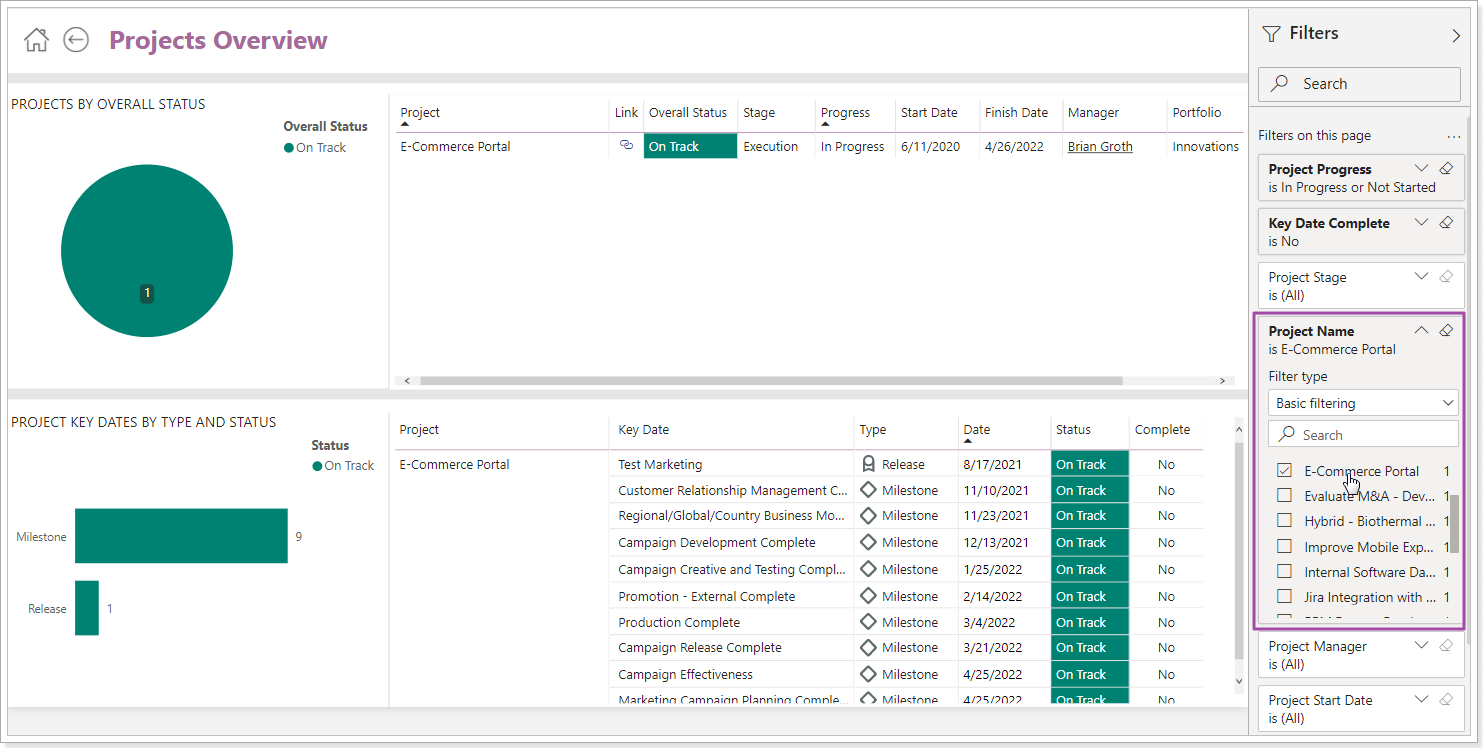
Task: Uncheck the E-Commerce Portal checkbox
Action: tap(1283, 470)
